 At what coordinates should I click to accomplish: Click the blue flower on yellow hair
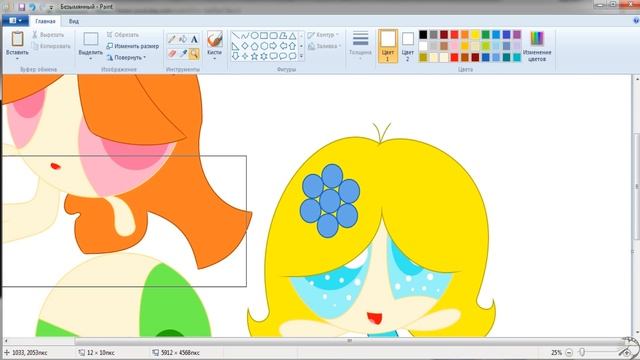pyautogui.click(x=330, y=200)
